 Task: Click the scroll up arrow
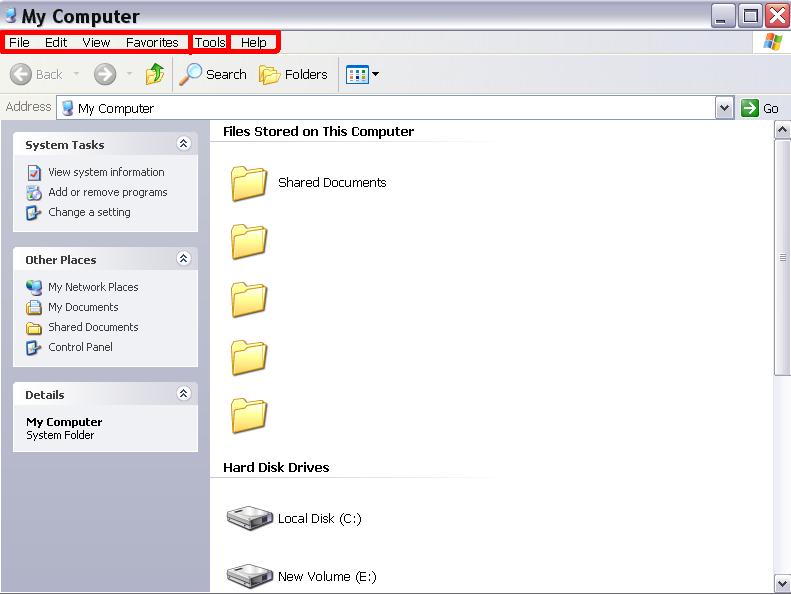click(x=782, y=130)
